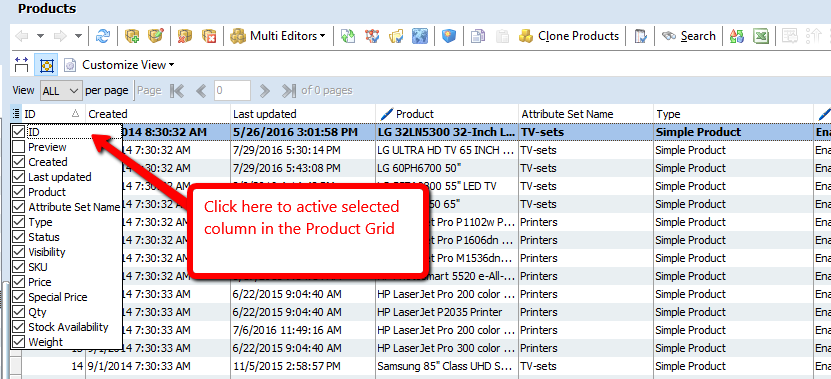
Task: Open the Customize View dropdown
Action: tap(119, 65)
